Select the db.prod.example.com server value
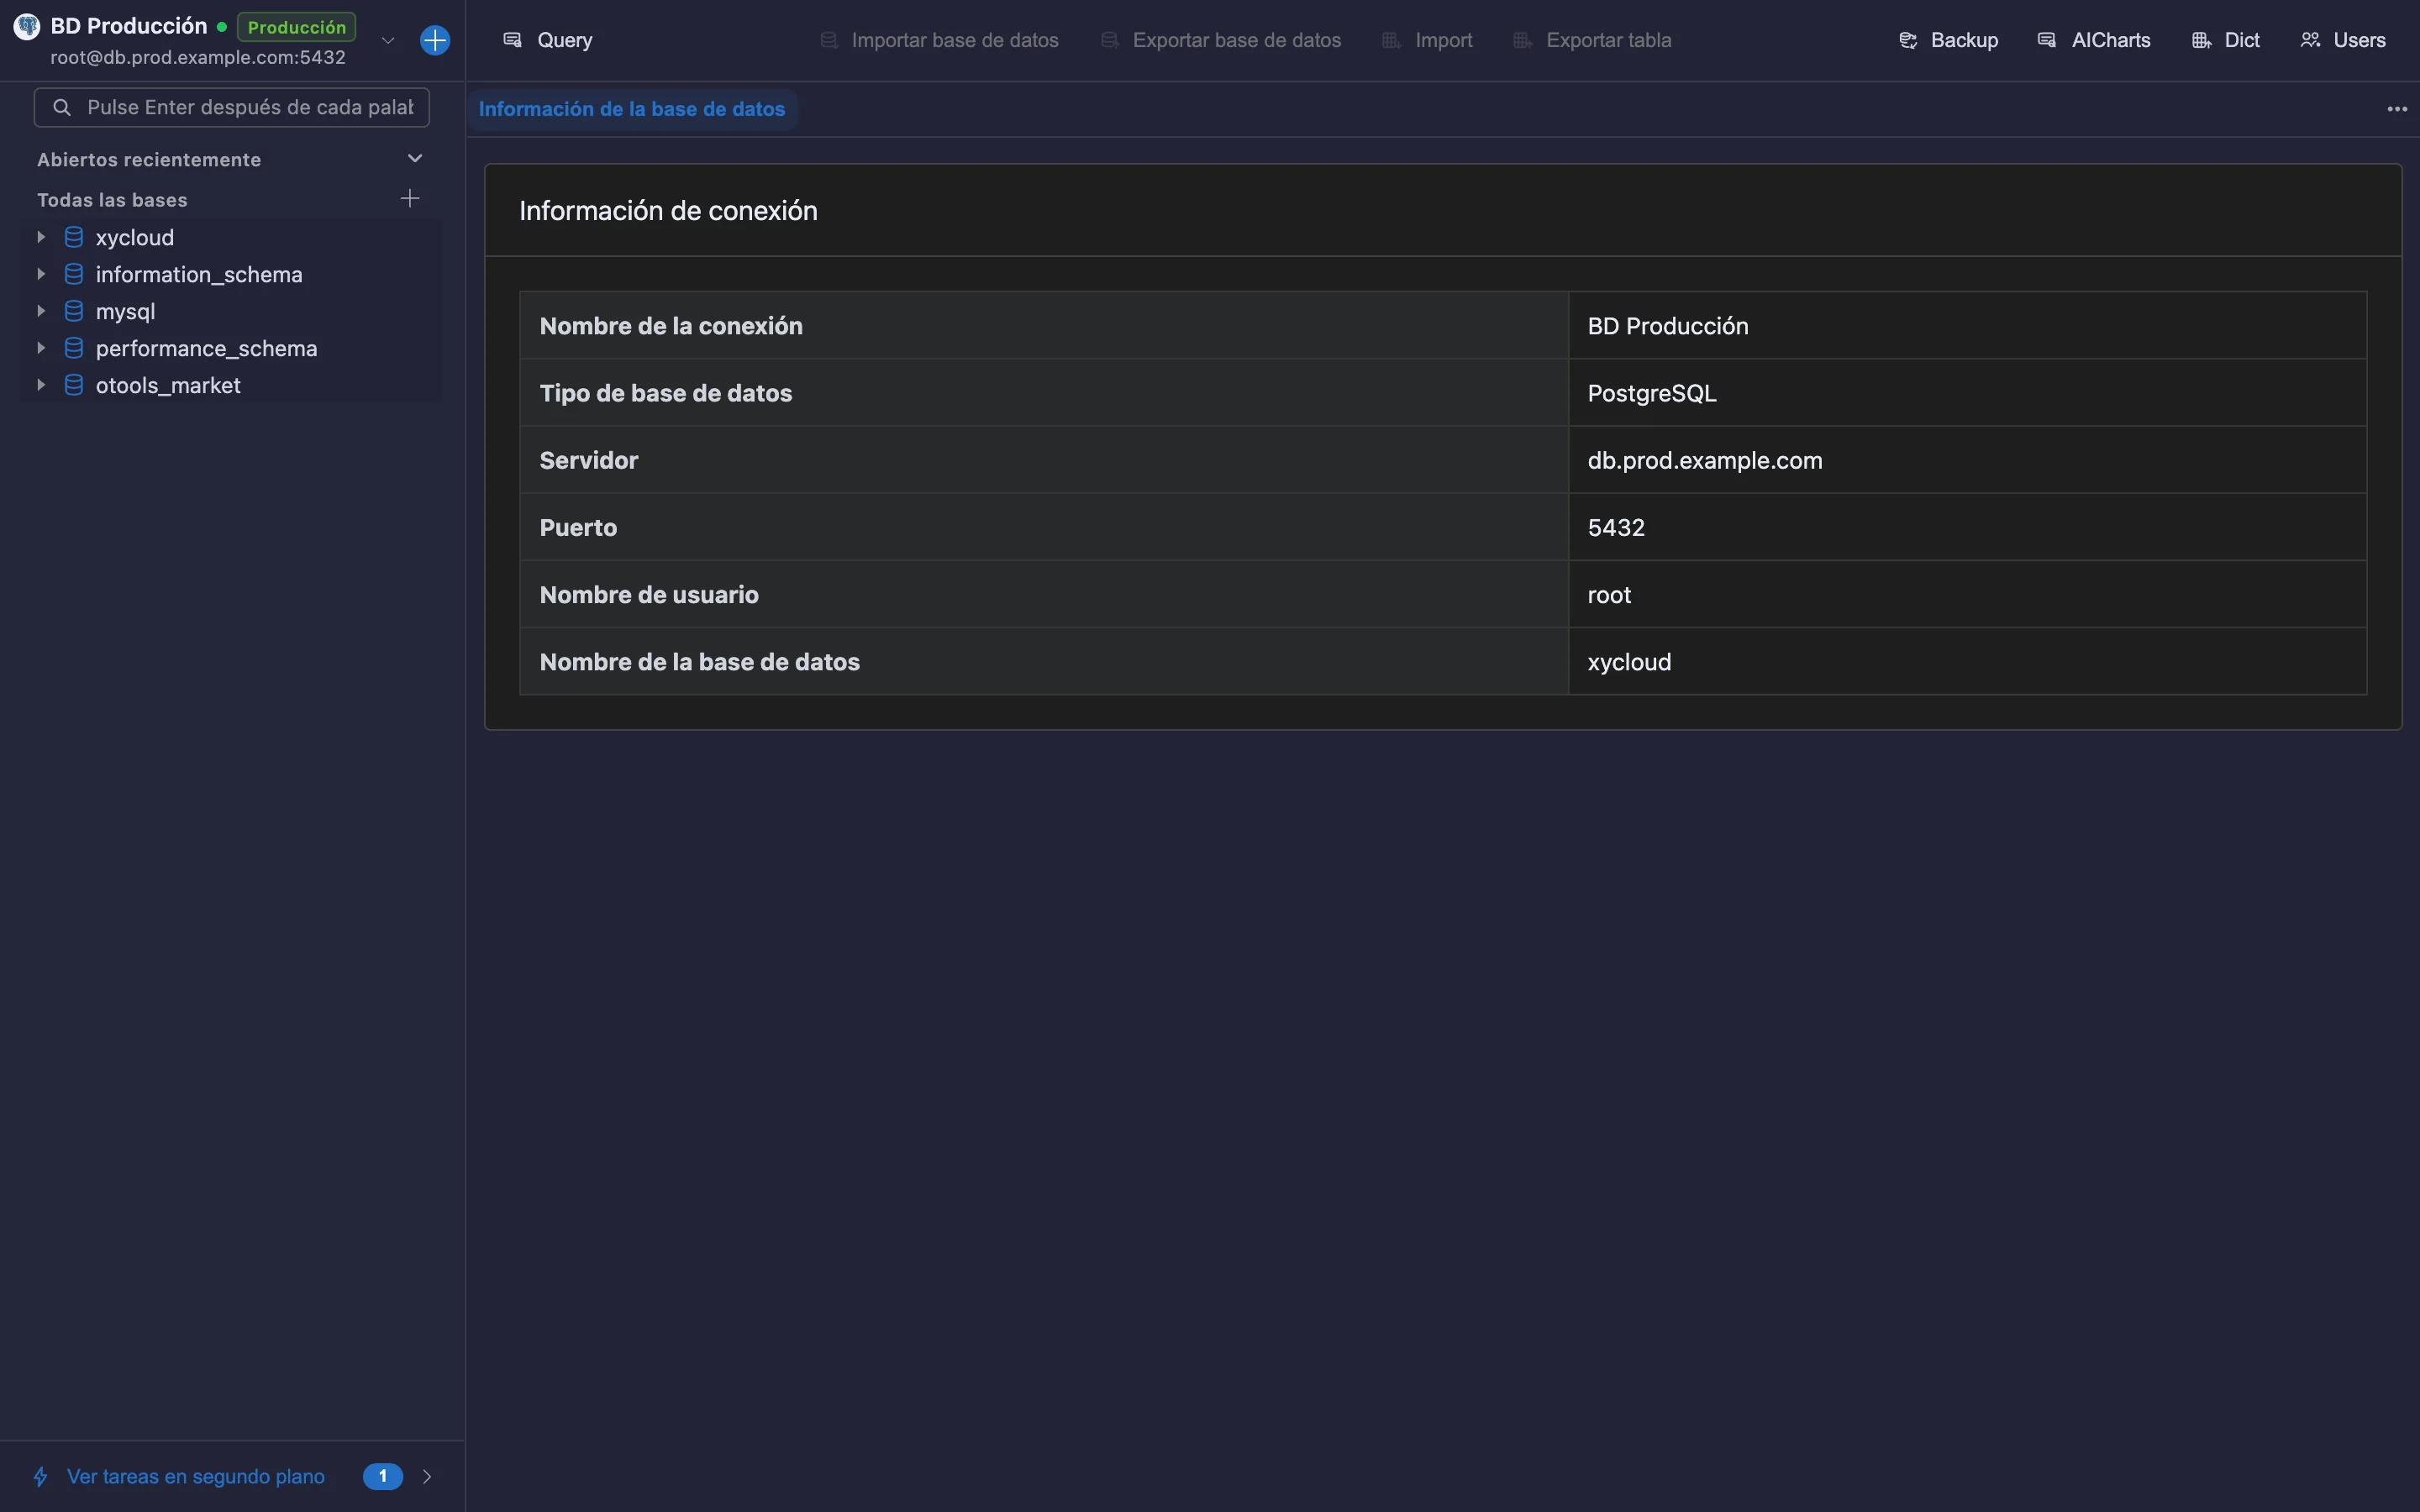The width and height of the screenshot is (2420, 1512). tap(1705, 460)
